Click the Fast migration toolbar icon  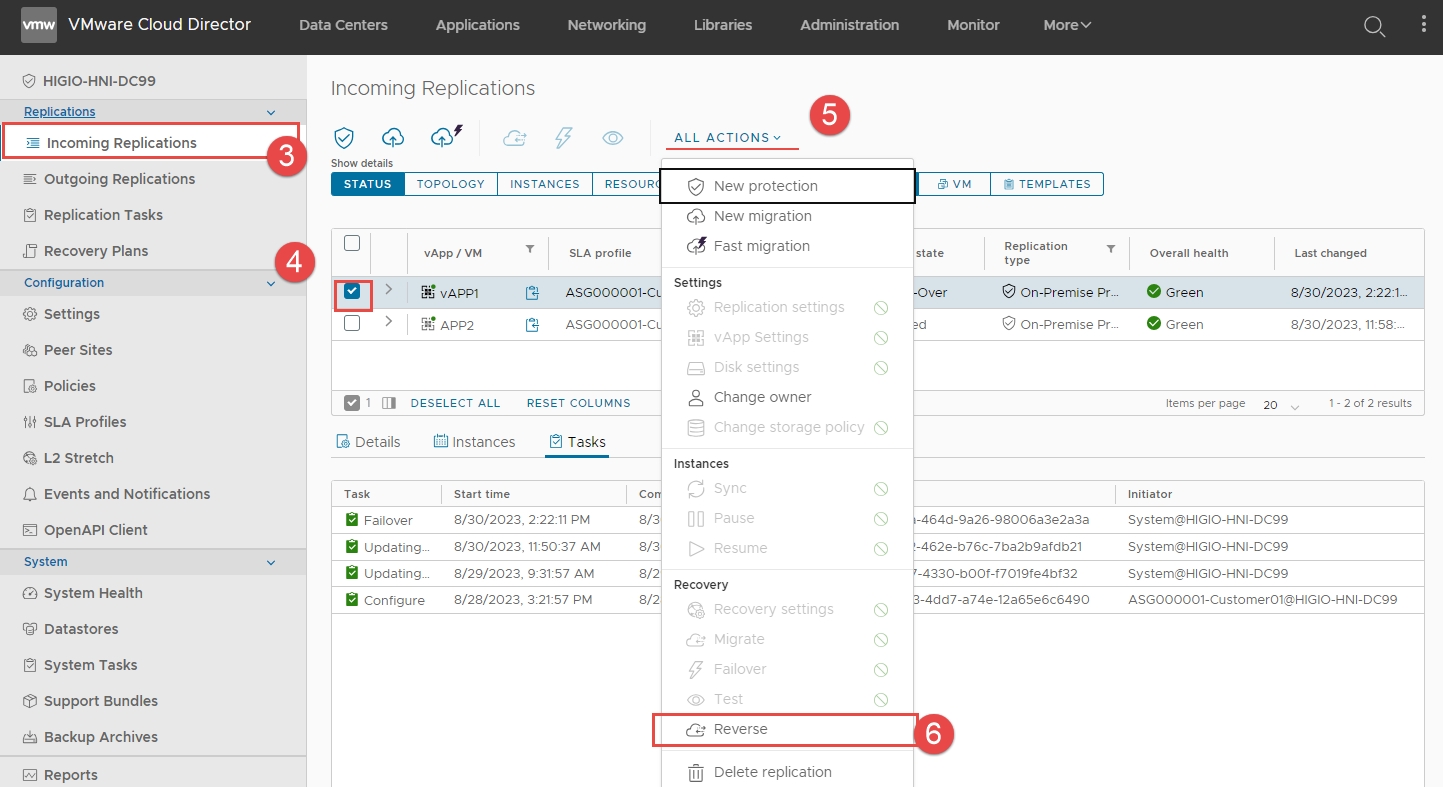click(x=446, y=137)
